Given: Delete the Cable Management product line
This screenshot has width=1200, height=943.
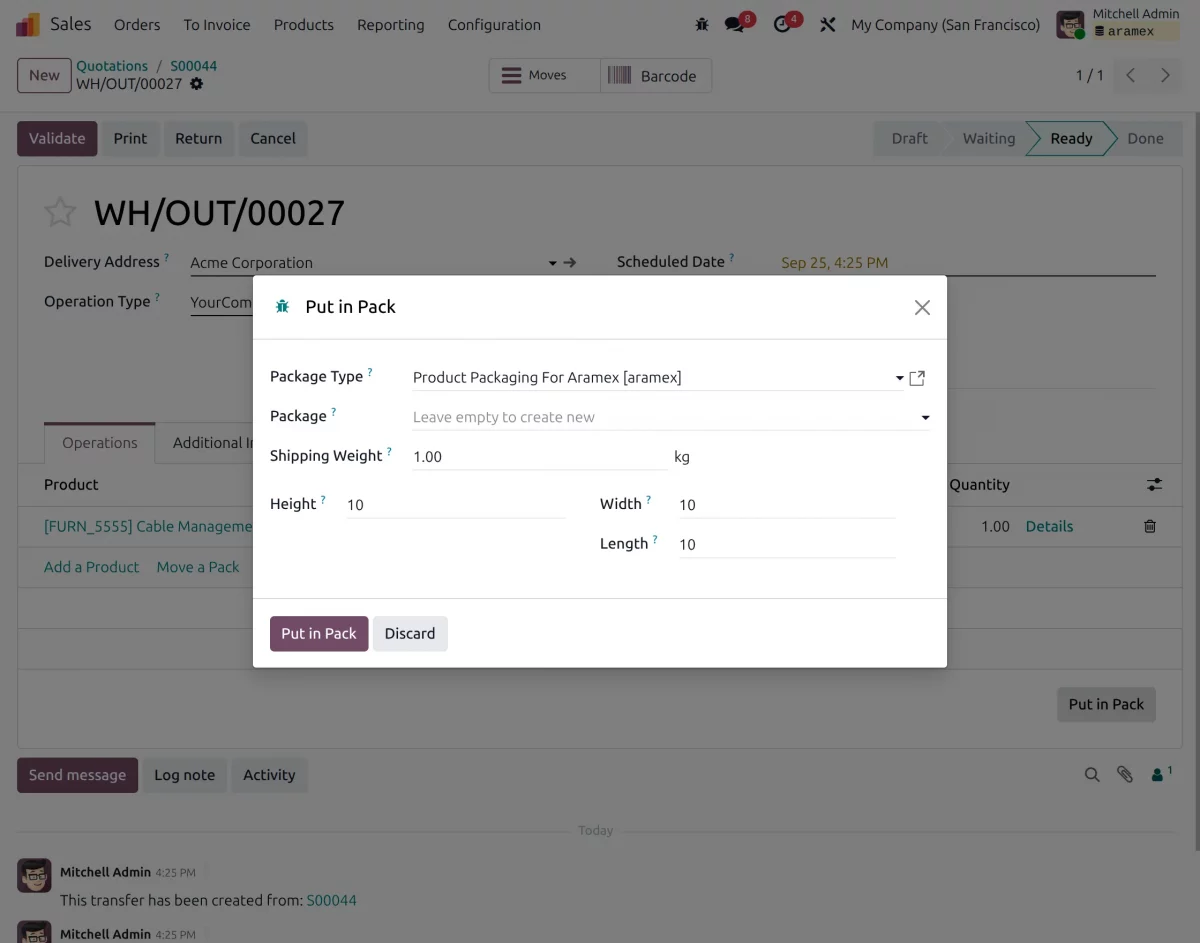Looking at the screenshot, I should click(1150, 526).
